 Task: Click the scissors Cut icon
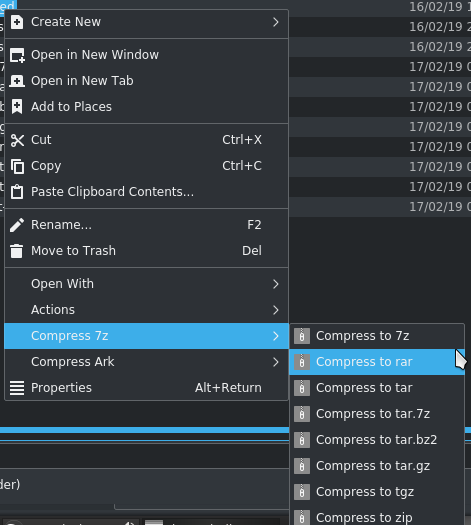(17, 140)
